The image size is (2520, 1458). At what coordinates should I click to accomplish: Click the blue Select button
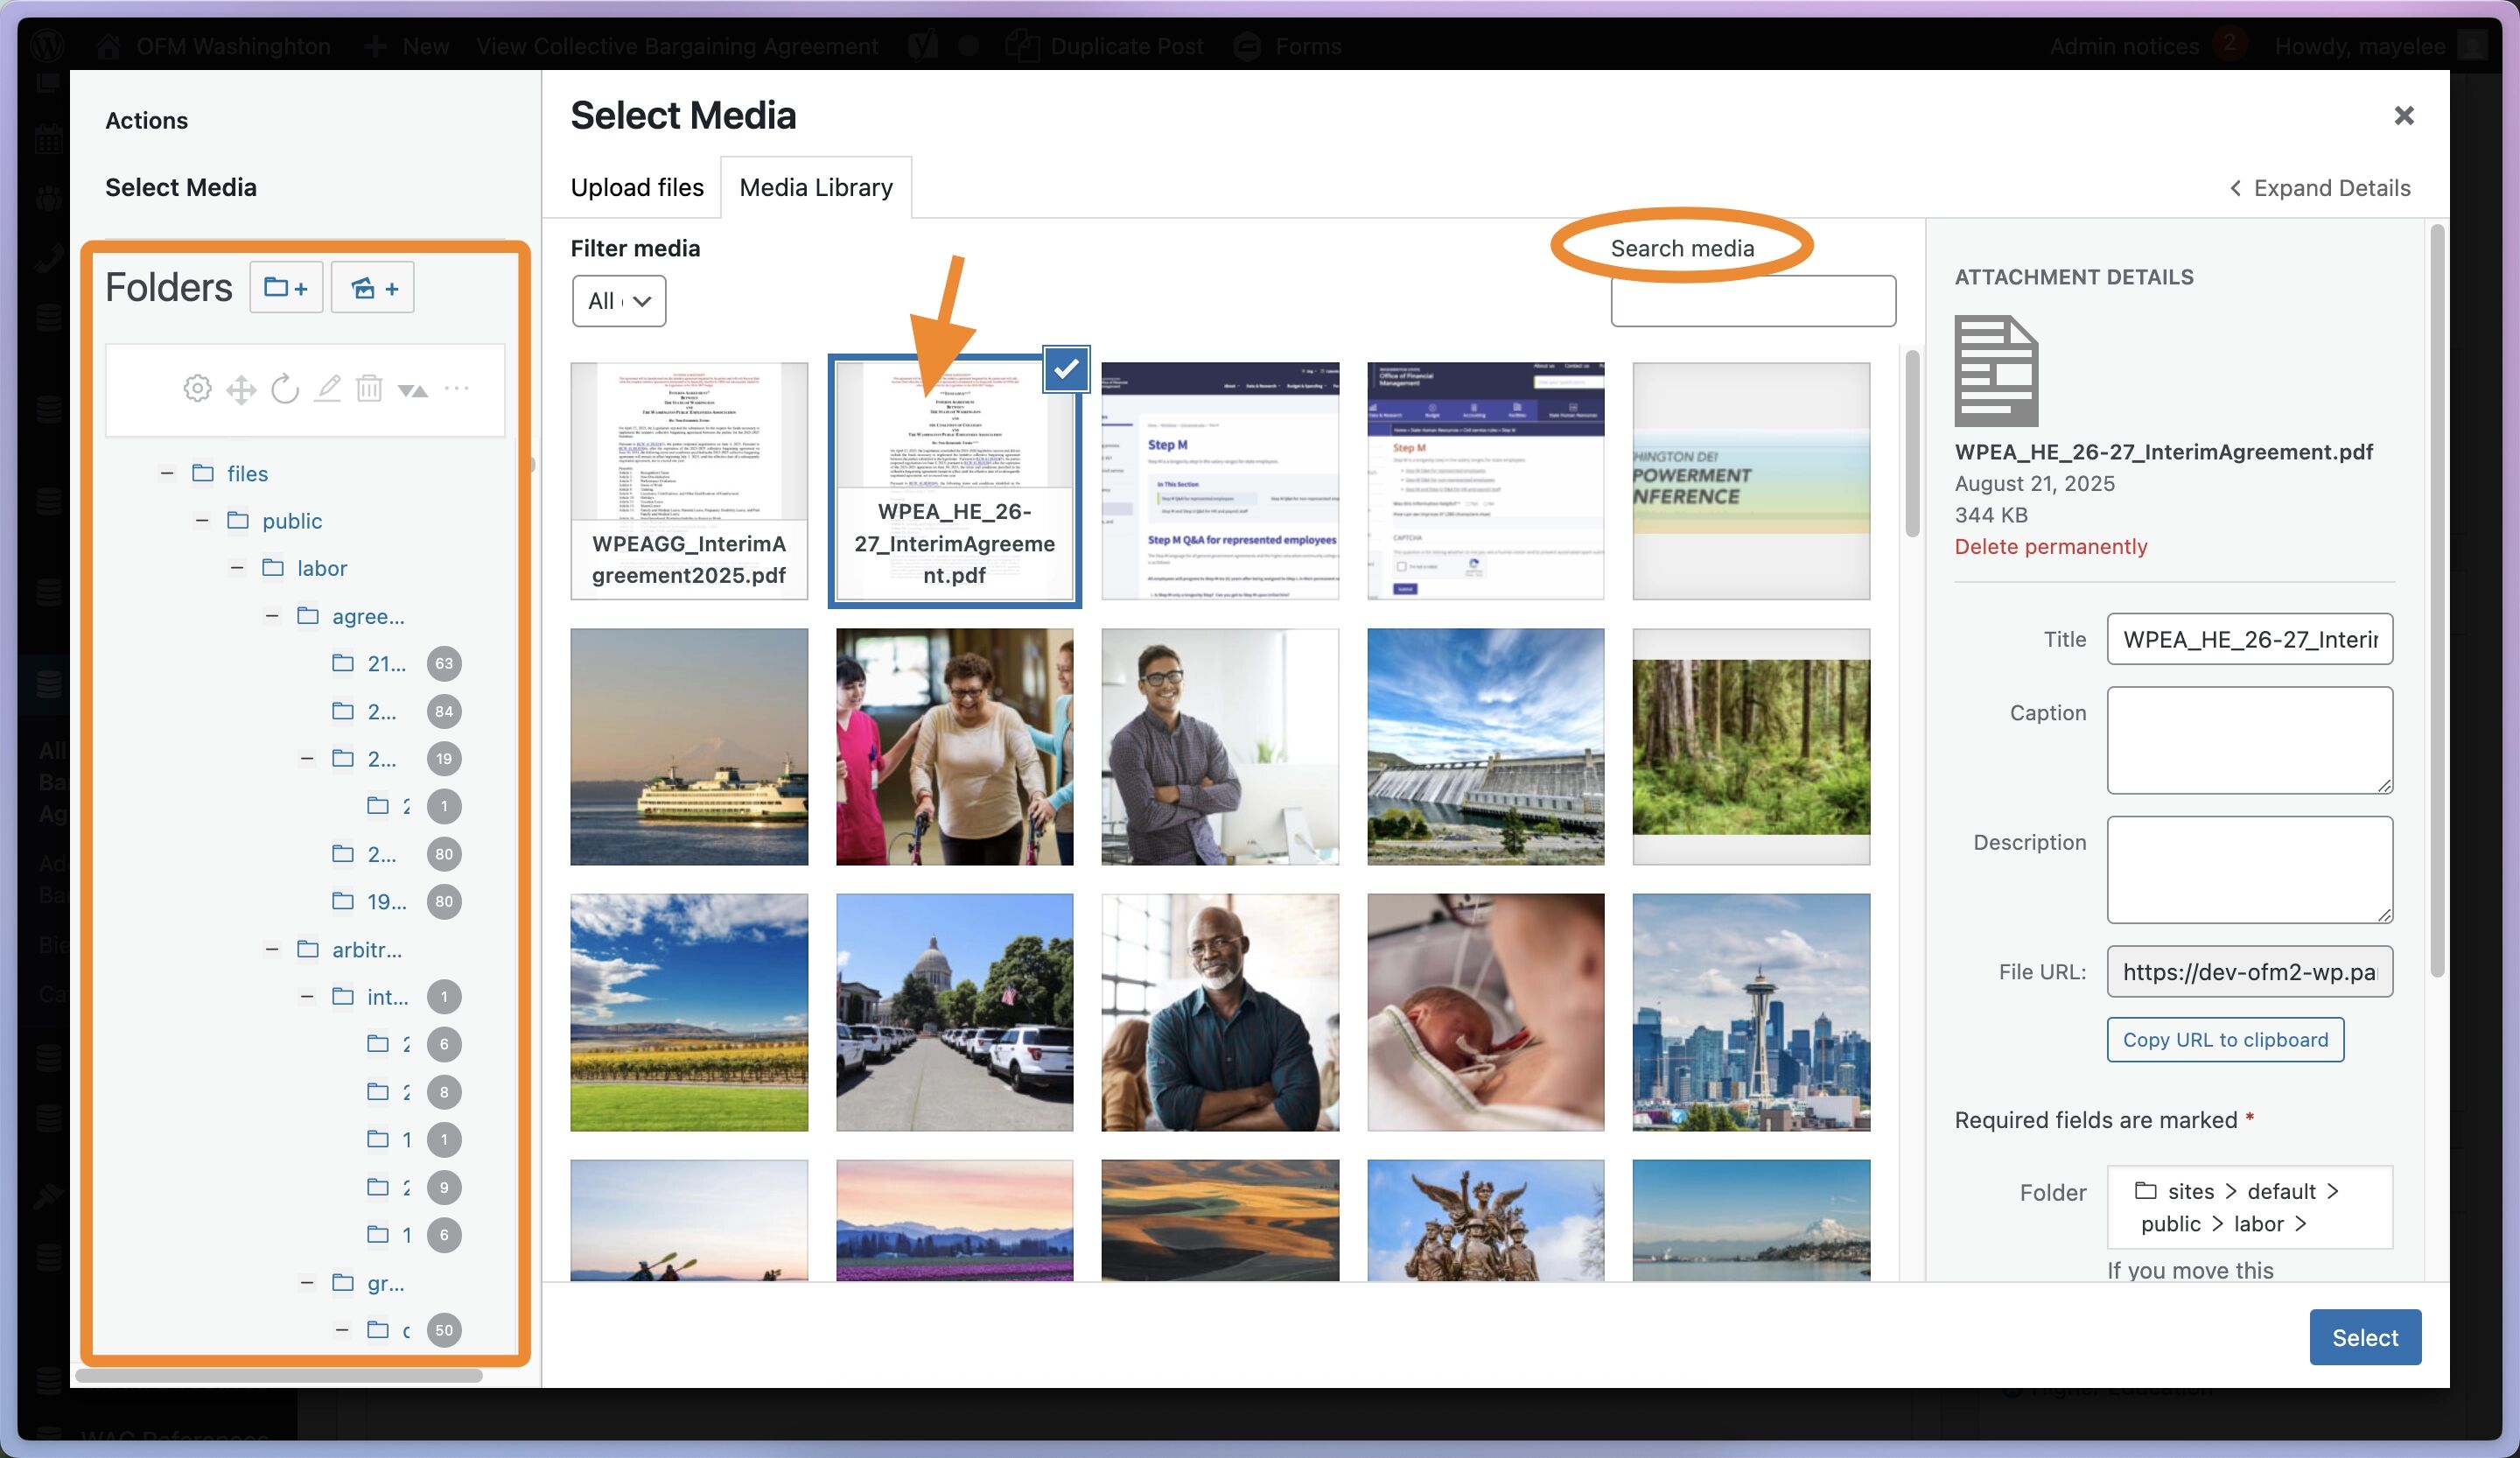2364,1337
